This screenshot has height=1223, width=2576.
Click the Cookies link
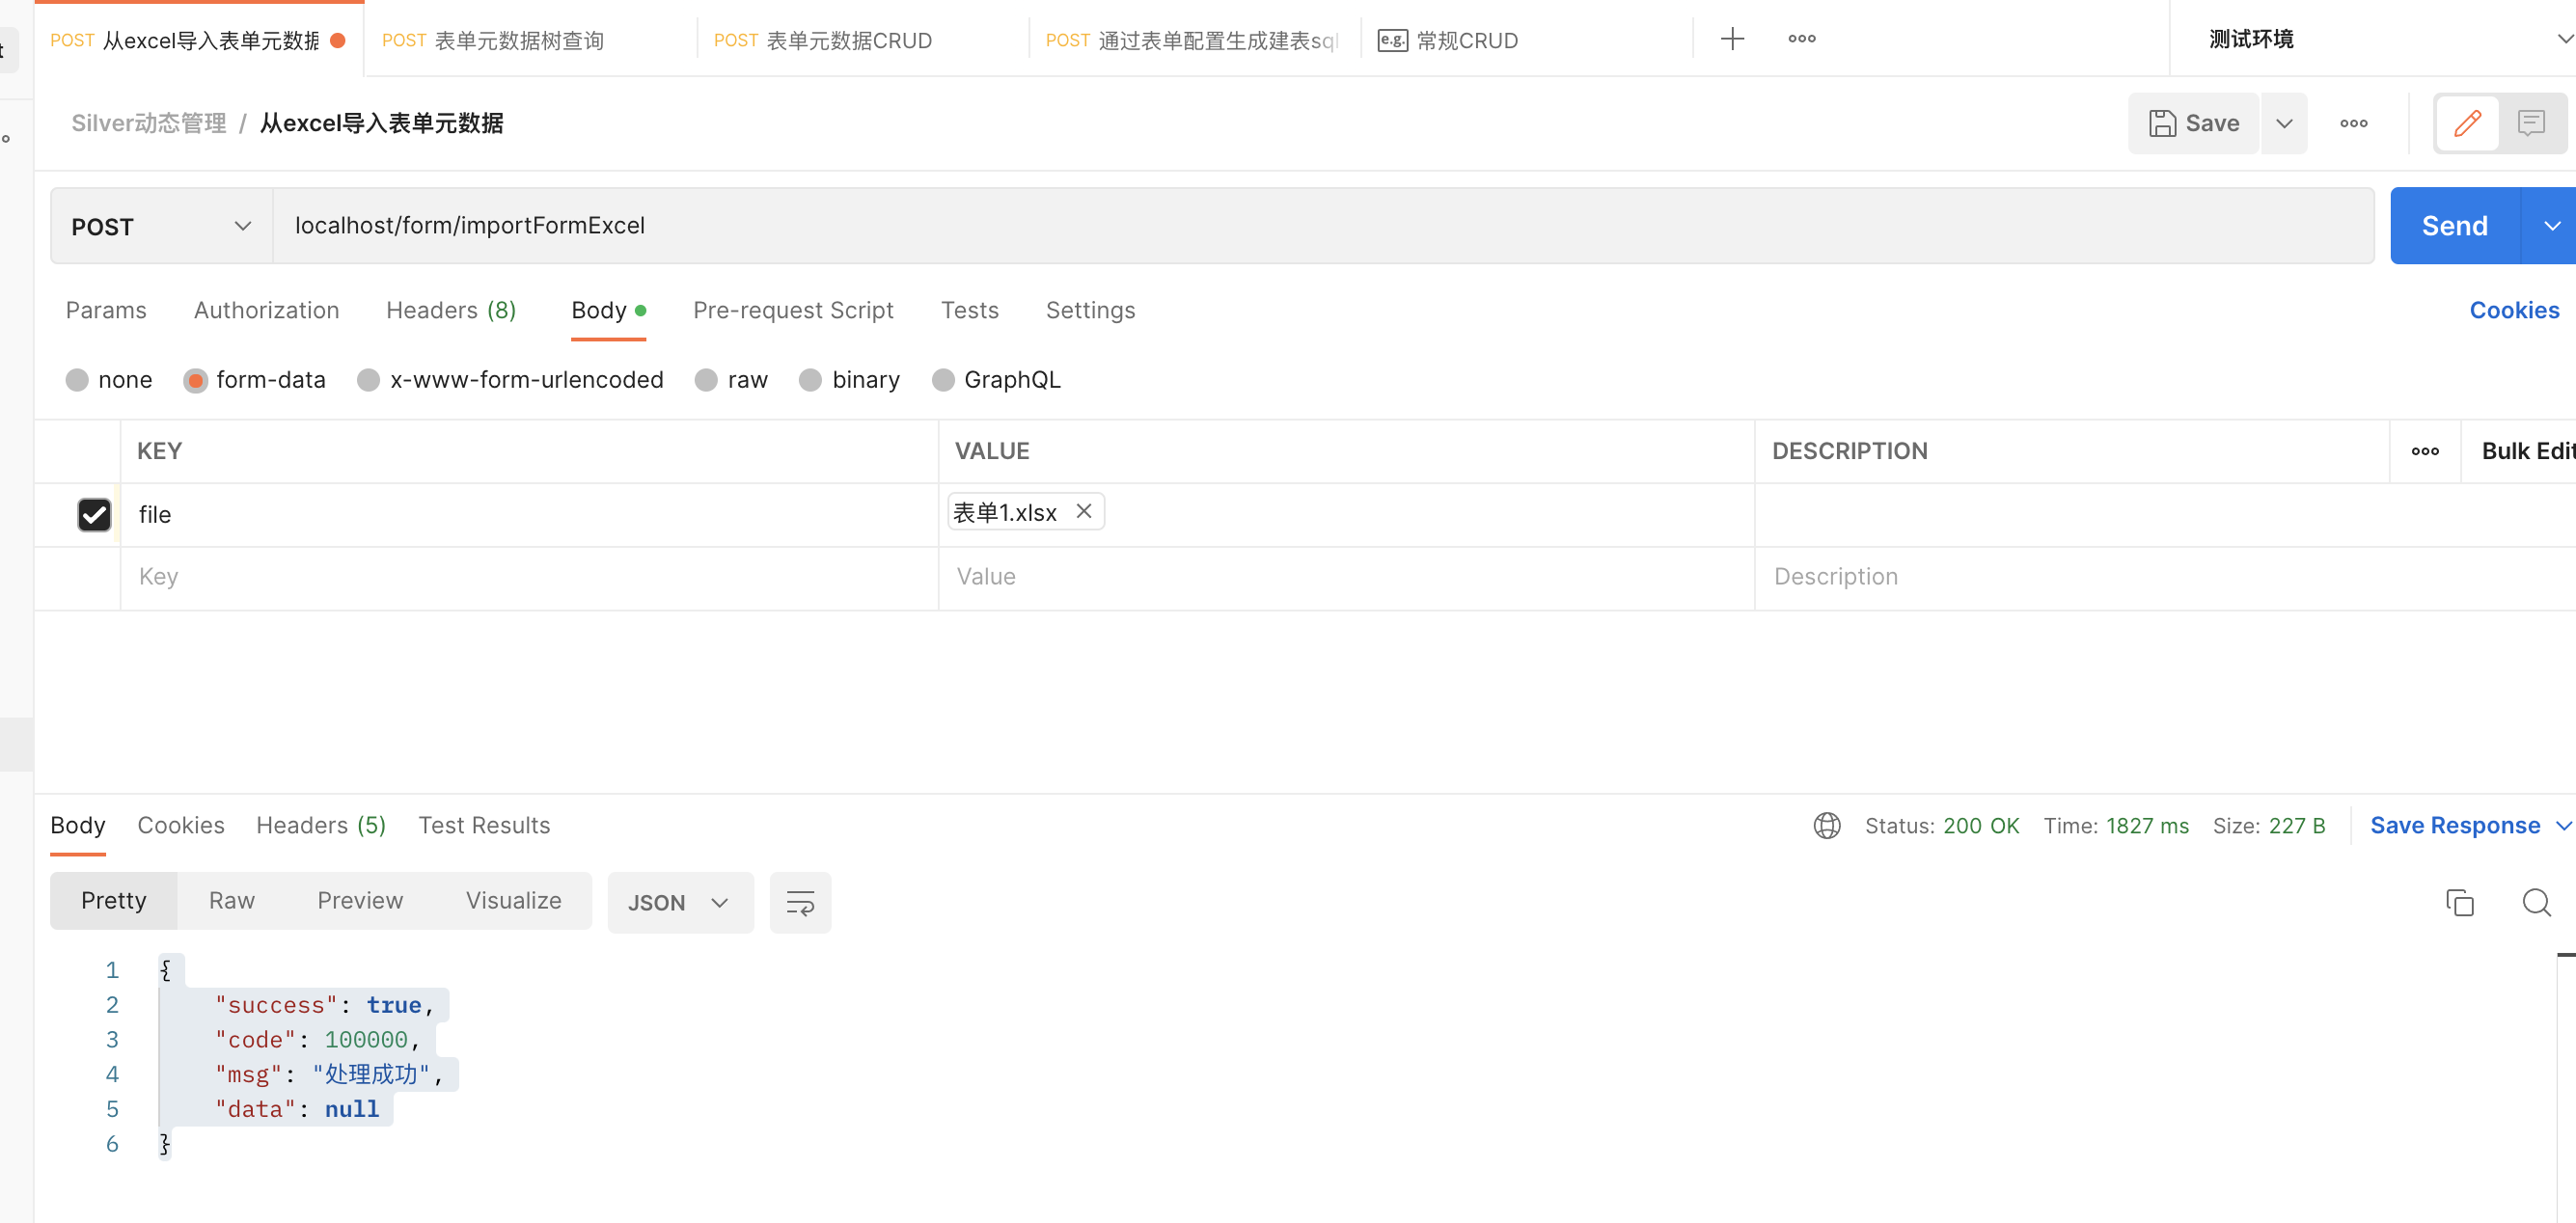coord(2515,310)
